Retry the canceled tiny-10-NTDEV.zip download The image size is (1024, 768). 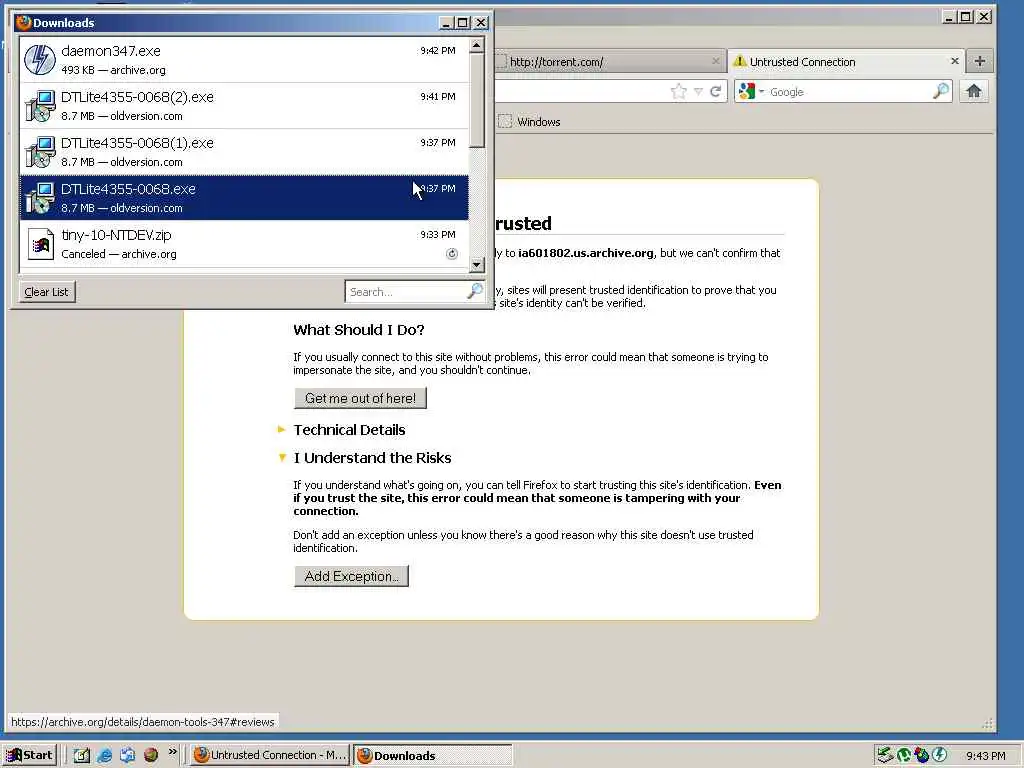pos(451,254)
